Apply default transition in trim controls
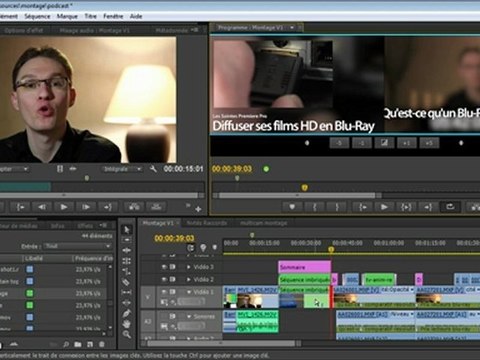 coord(384,143)
